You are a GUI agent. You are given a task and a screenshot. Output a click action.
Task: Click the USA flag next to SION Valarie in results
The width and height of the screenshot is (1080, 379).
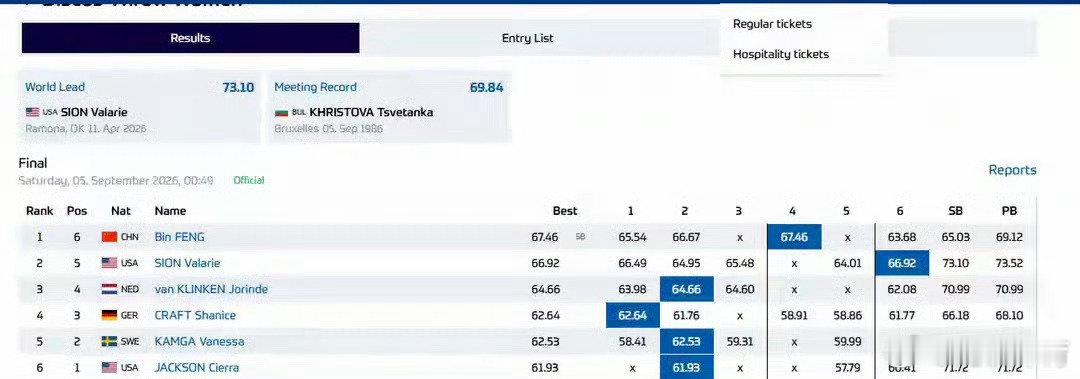pyautogui.click(x=109, y=263)
